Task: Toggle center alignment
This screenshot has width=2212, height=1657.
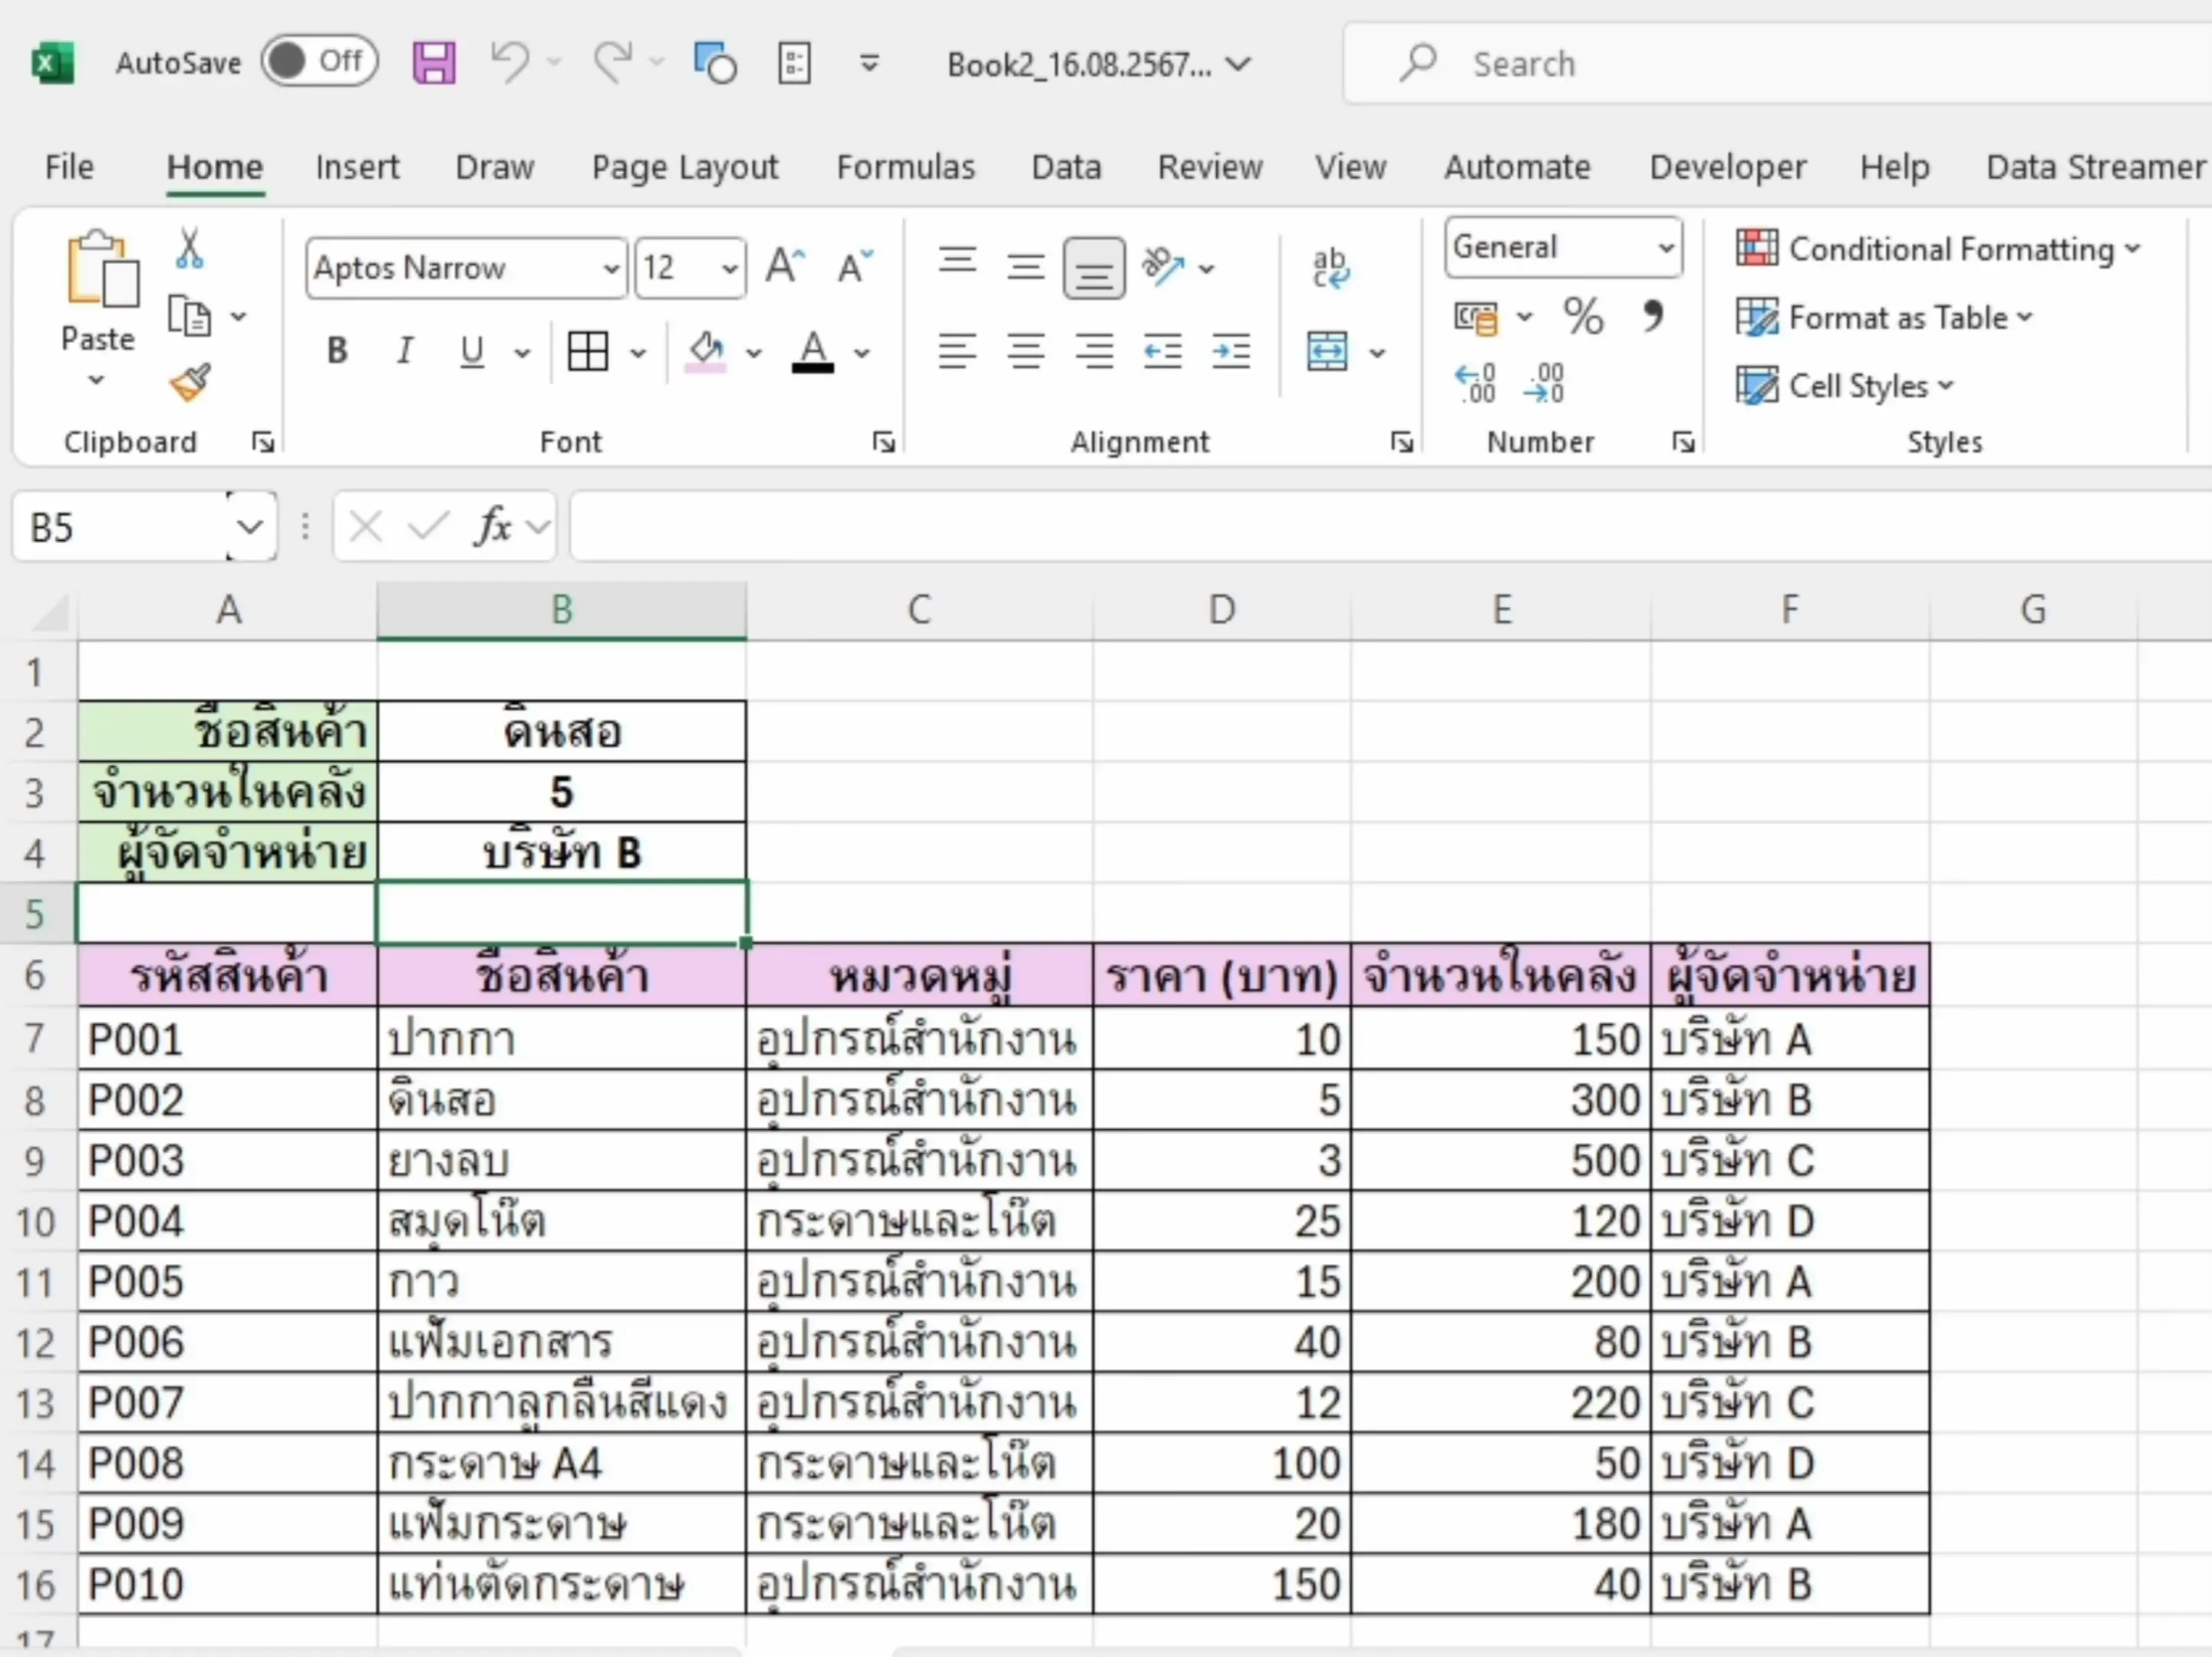Action: (1026, 350)
